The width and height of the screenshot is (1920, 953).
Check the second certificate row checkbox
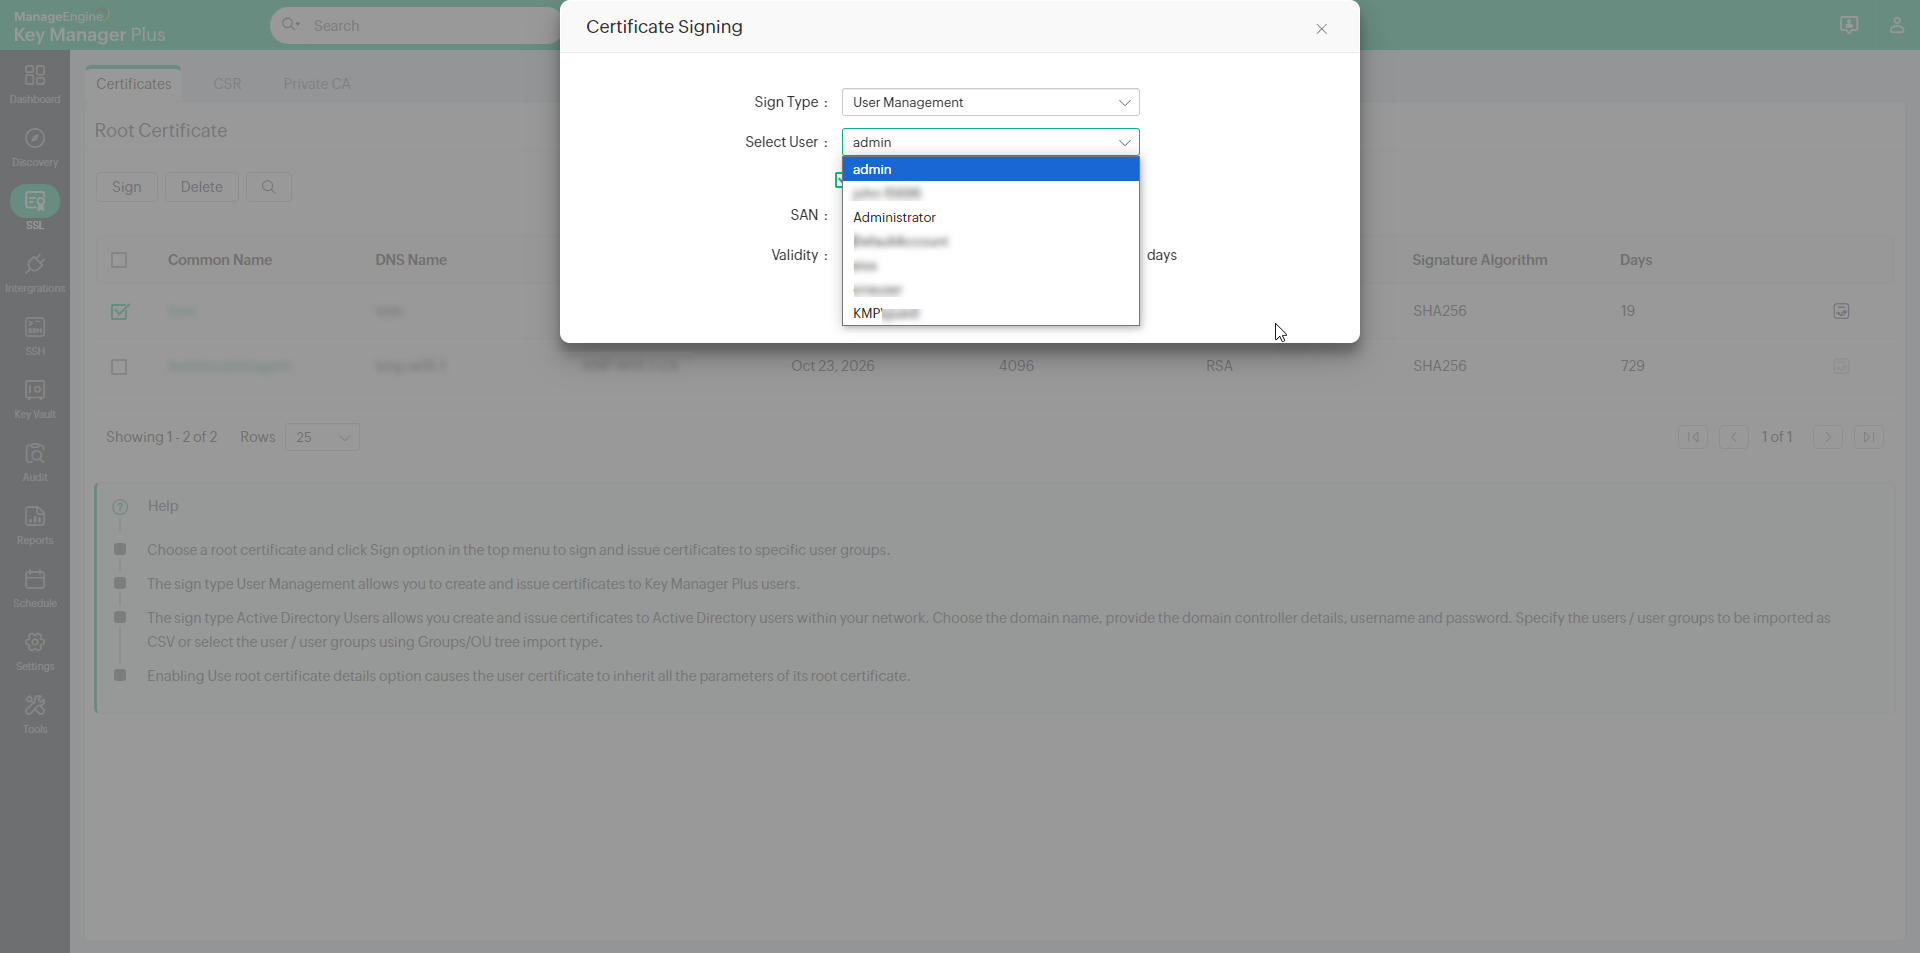pyautogui.click(x=119, y=367)
